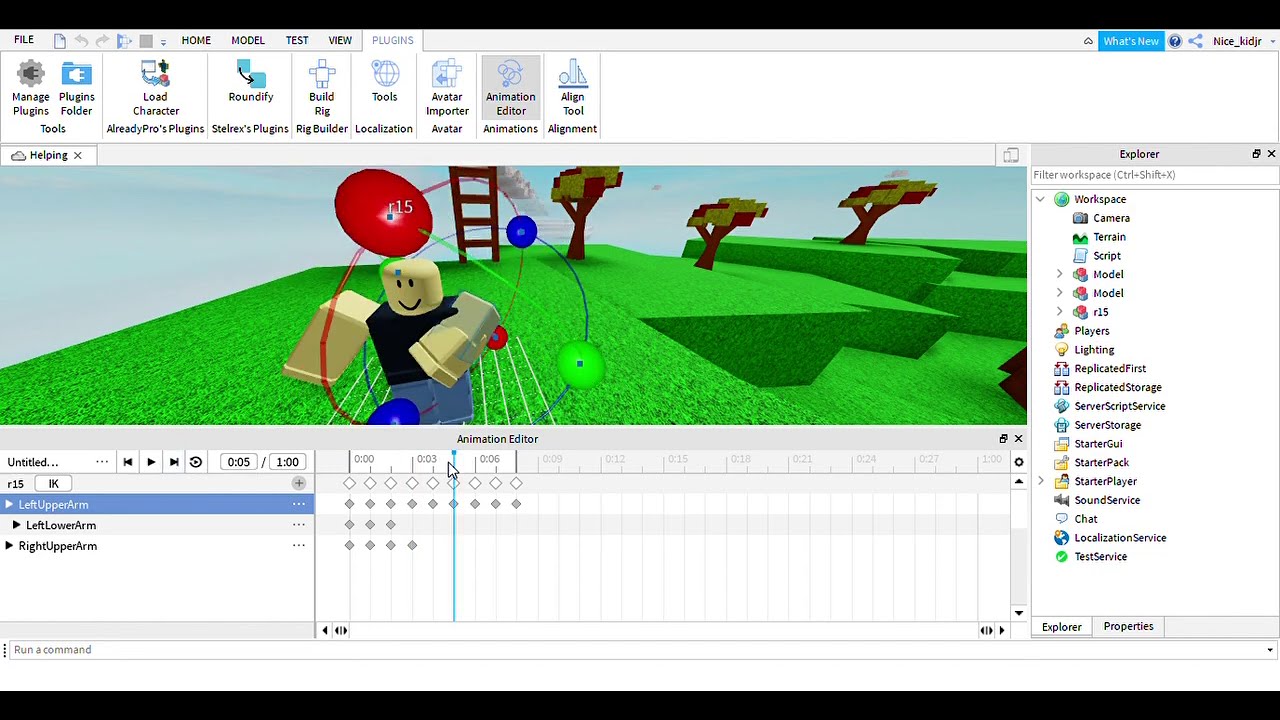Jump to first keyframe
The image size is (1280, 720).
pos(127,462)
